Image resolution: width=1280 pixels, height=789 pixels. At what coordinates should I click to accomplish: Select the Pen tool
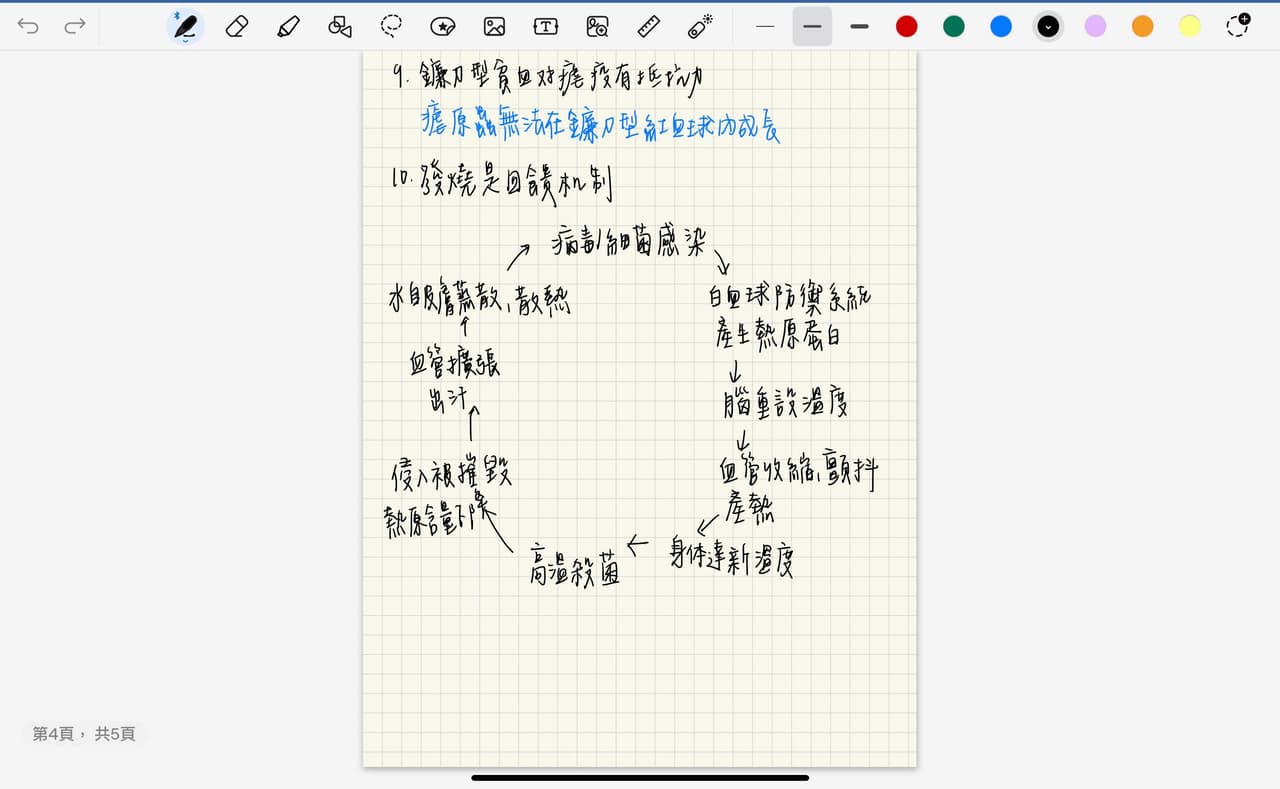click(185, 27)
